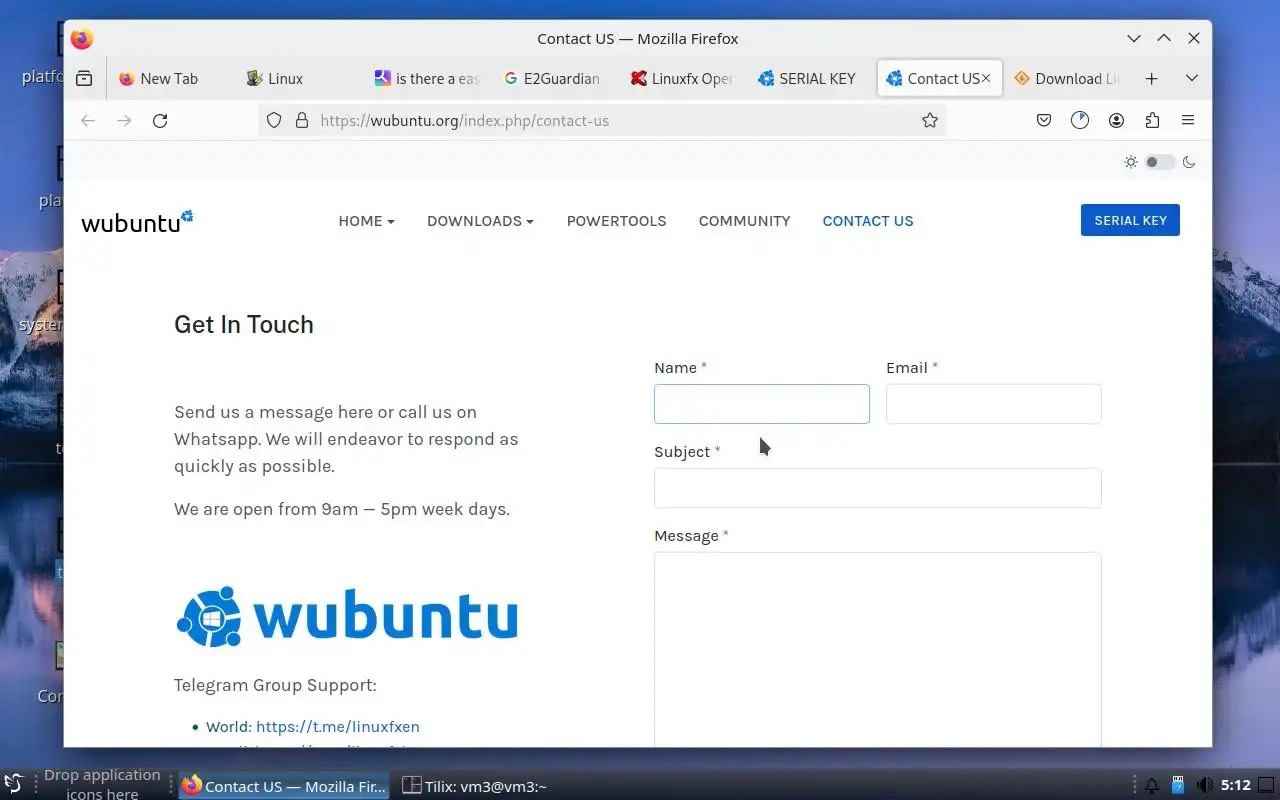
Task: Select the Firefox Contact US taskbar button
Action: 284,786
